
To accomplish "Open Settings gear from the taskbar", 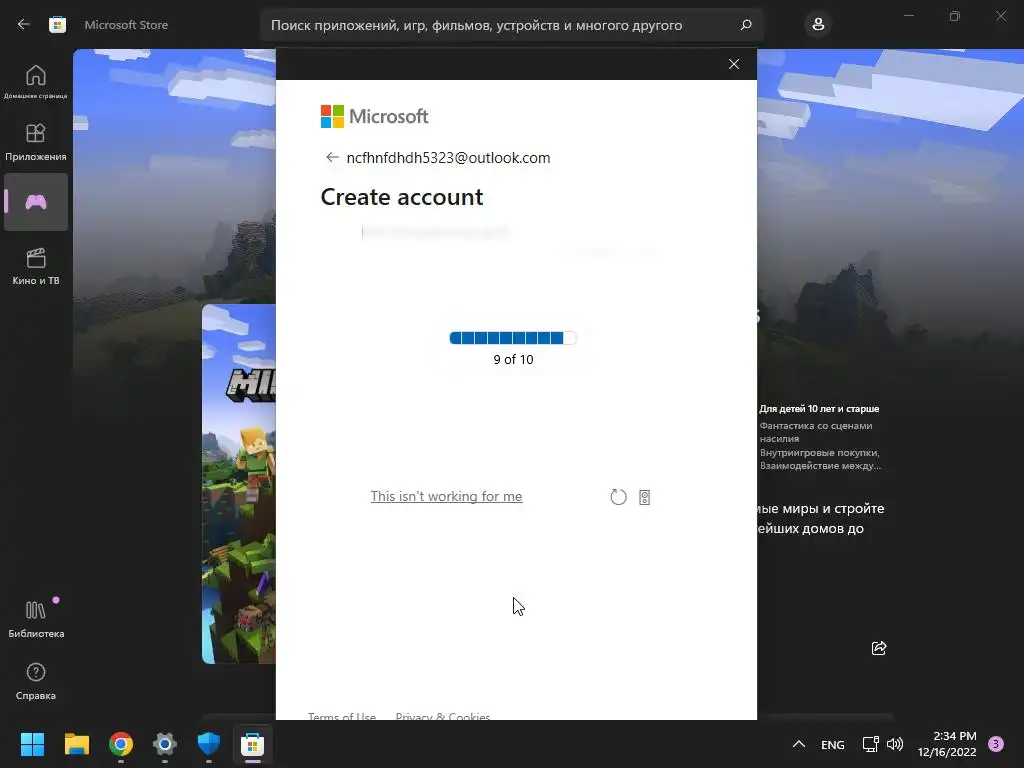I will point(165,744).
